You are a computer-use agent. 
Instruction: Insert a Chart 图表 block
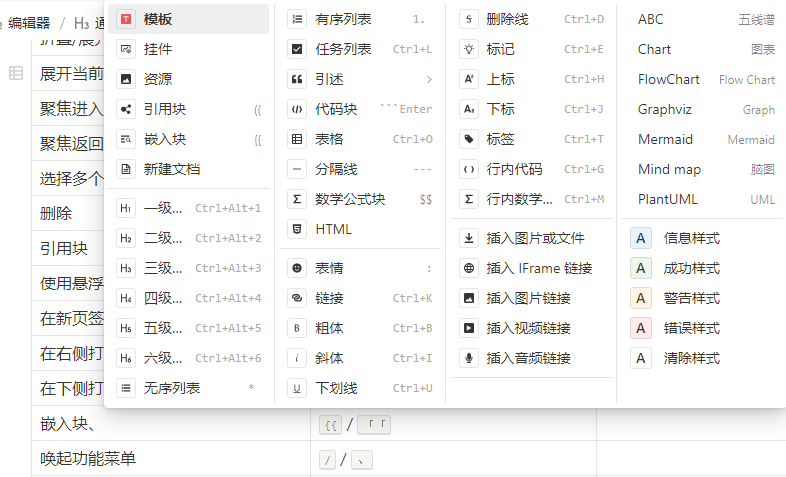(x=704, y=49)
